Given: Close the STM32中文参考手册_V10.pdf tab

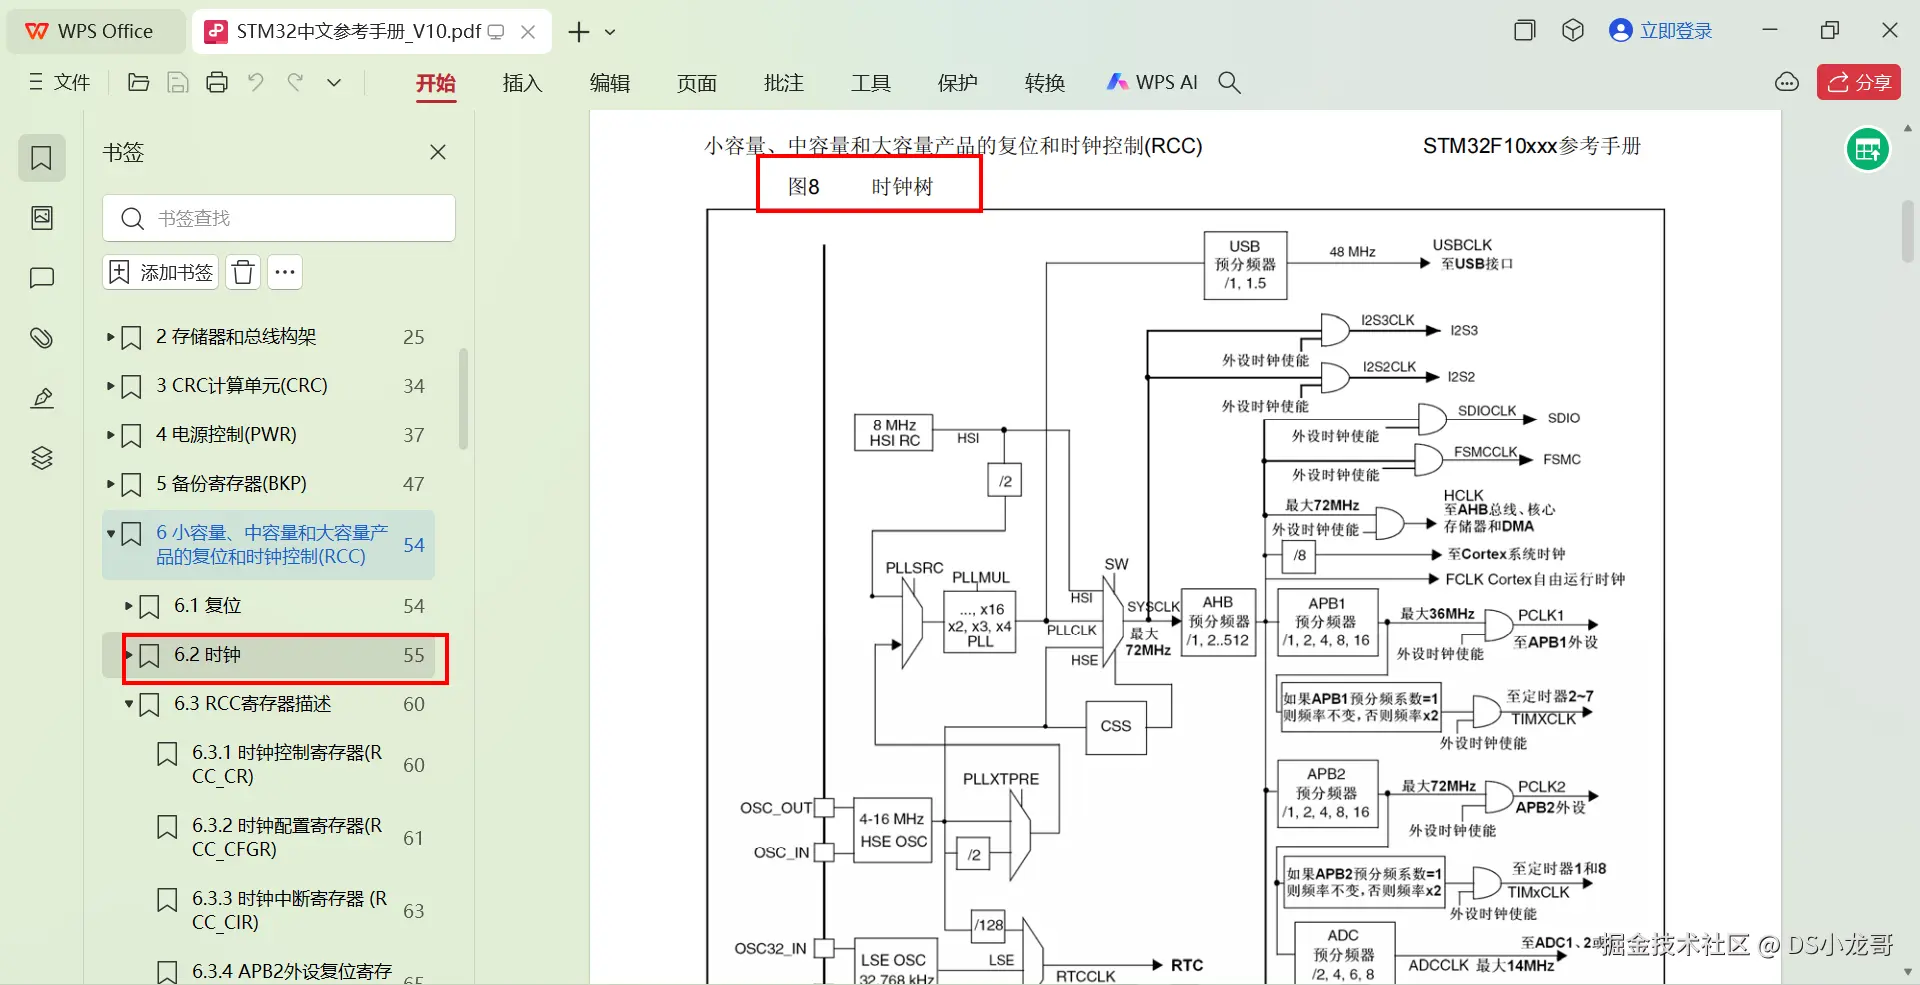Looking at the screenshot, I should click(528, 32).
